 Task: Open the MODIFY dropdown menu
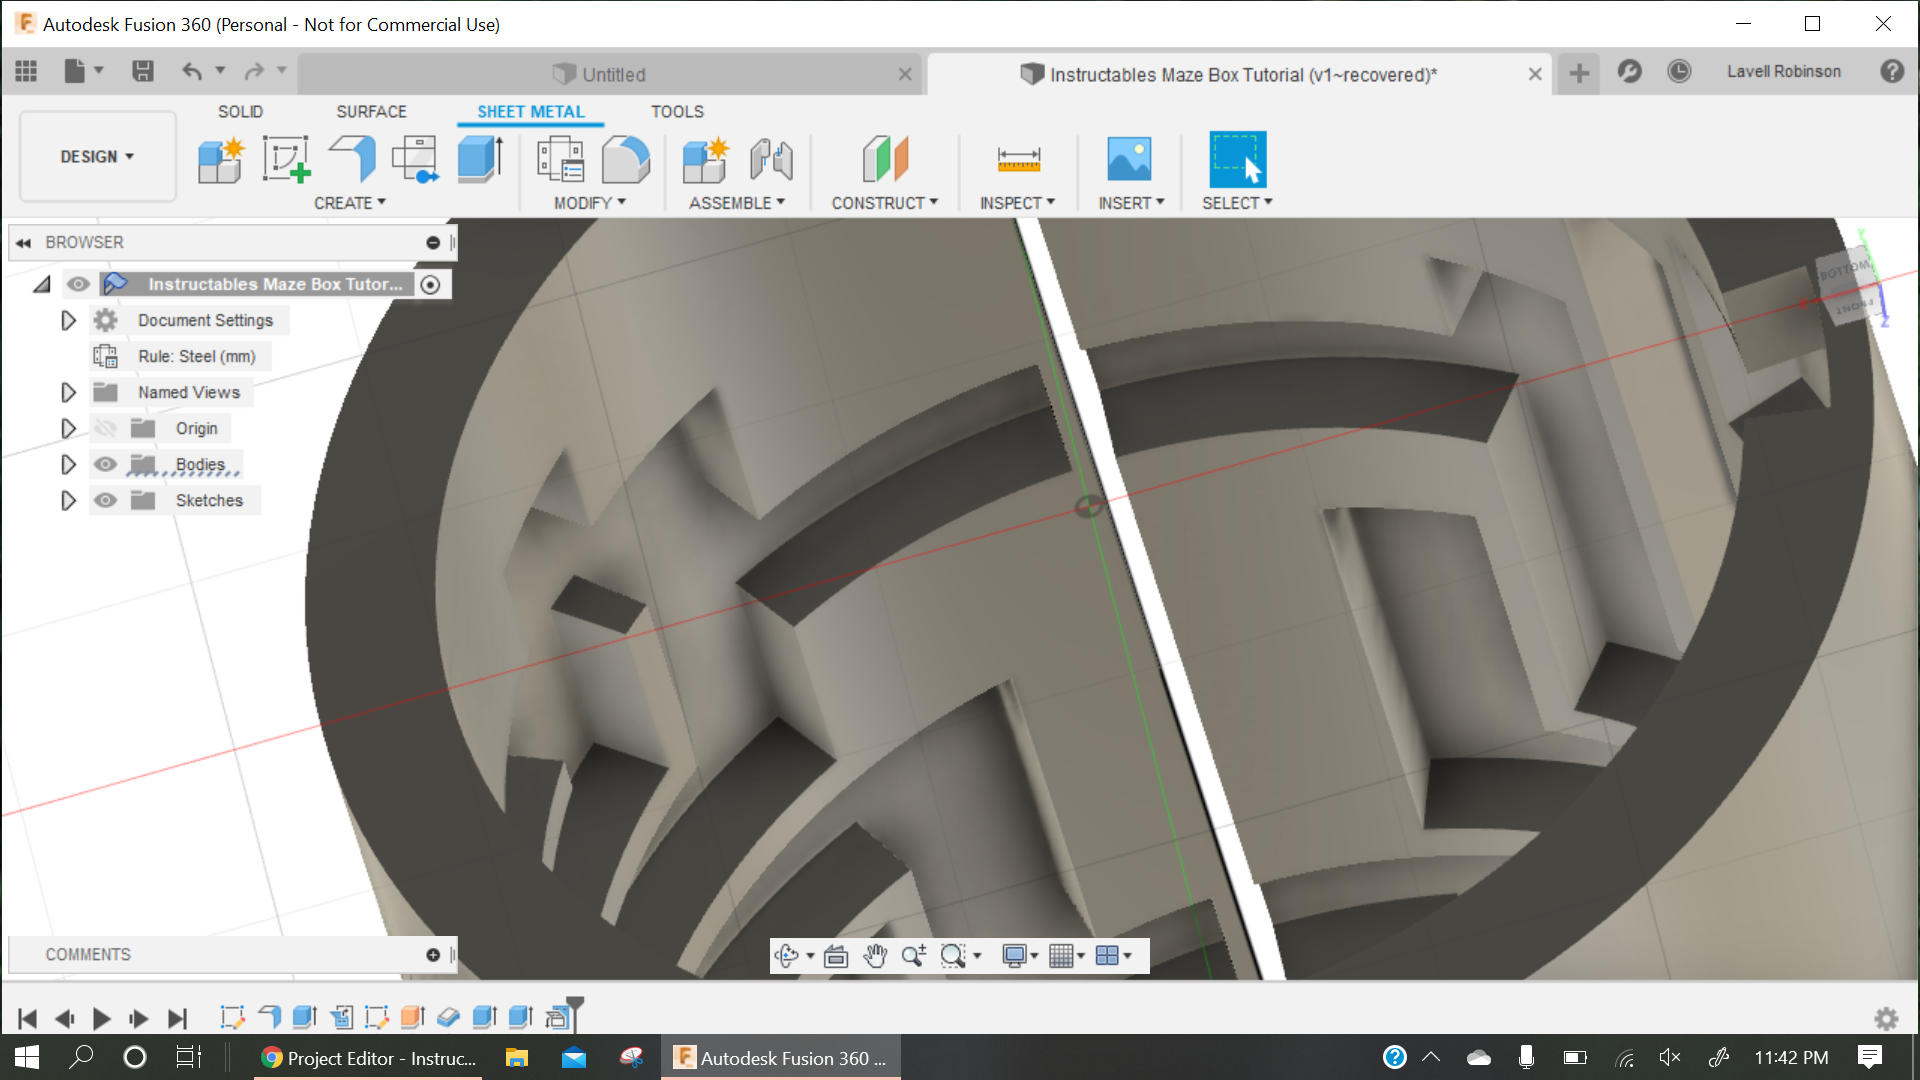(590, 203)
